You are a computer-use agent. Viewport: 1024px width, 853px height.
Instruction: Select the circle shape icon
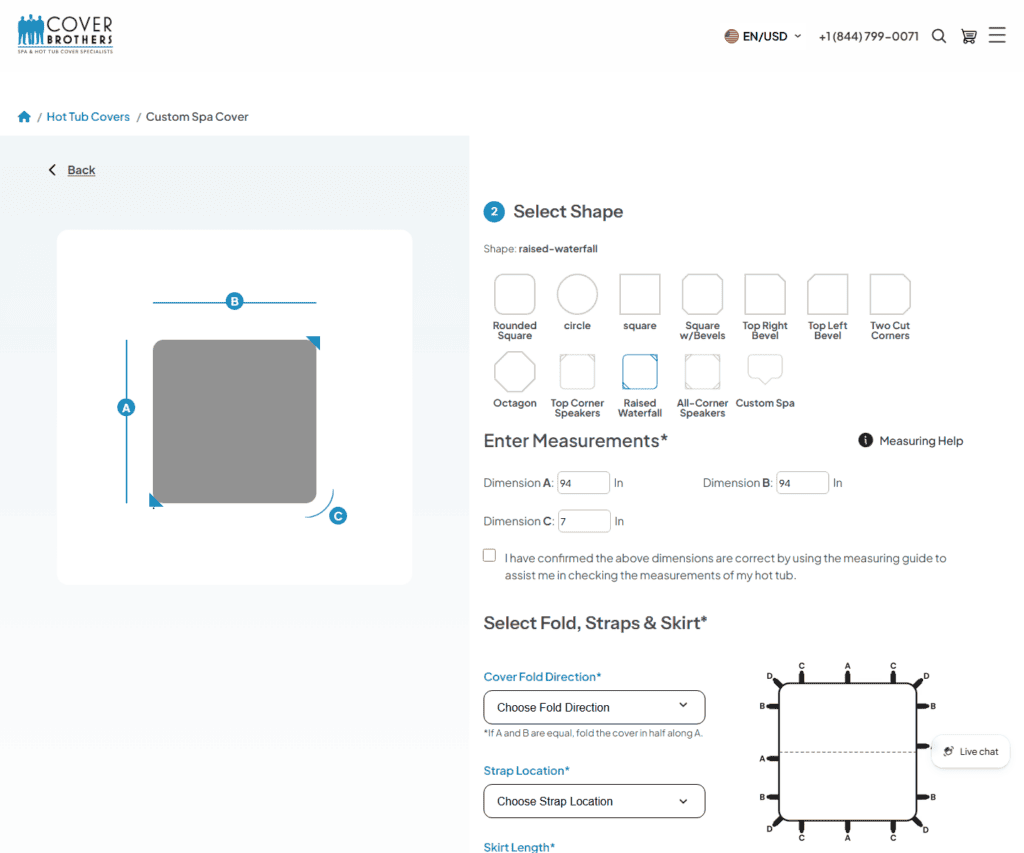coord(577,294)
